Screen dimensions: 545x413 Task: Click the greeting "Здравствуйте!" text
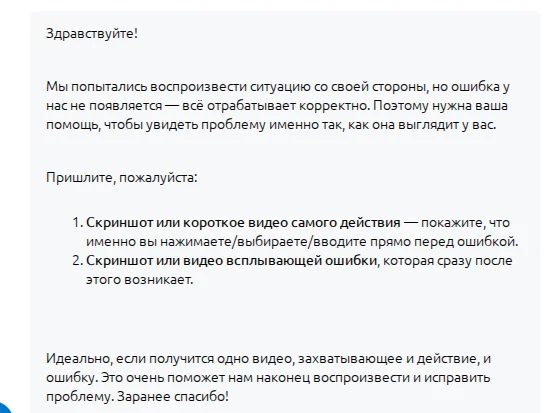pyautogui.click(x=92, y=34)
